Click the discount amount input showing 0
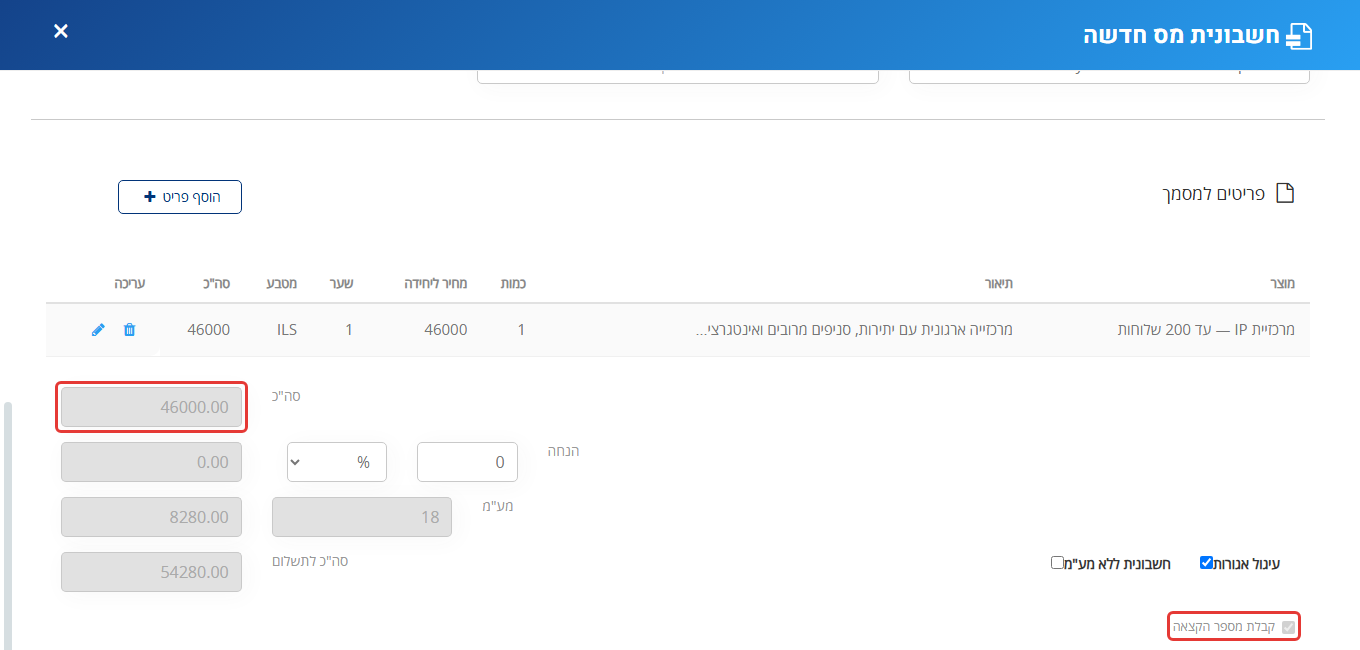This screenshot has height=650, width=1360. [x=467, y=462]
